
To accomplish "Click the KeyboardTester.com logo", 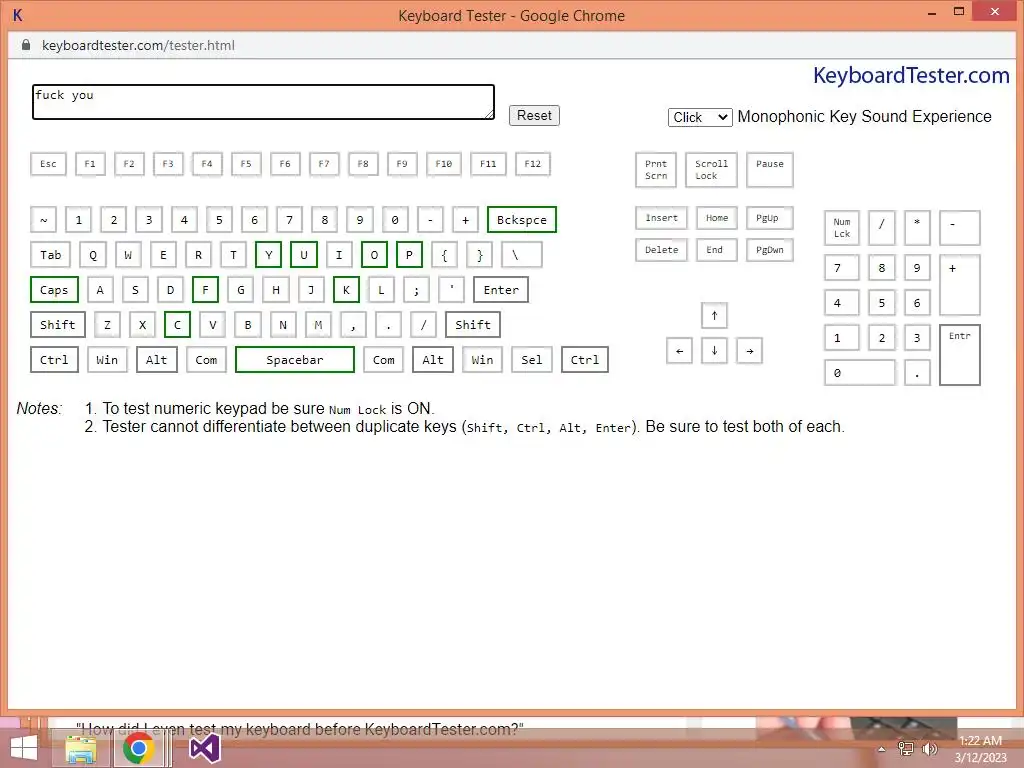I will click(x=911, y=75).
